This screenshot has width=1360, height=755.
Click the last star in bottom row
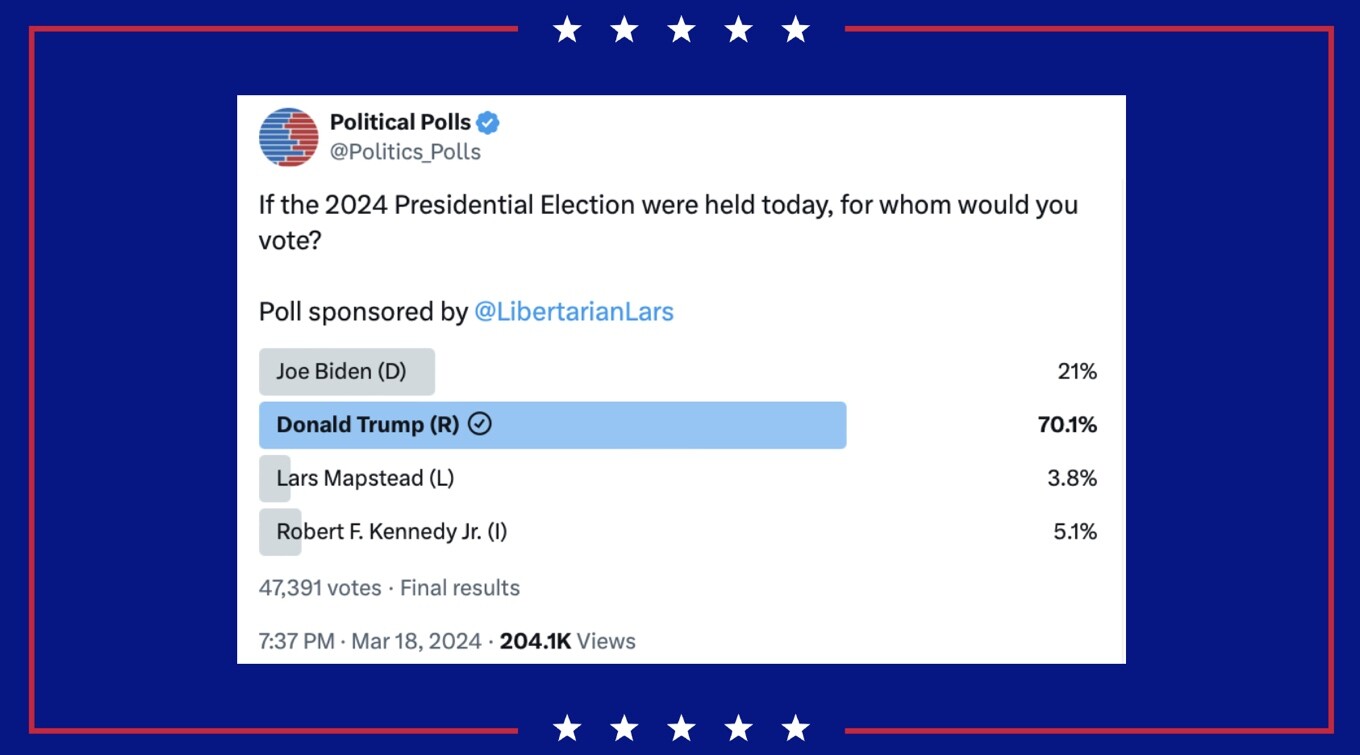click(x=796, y=728)
